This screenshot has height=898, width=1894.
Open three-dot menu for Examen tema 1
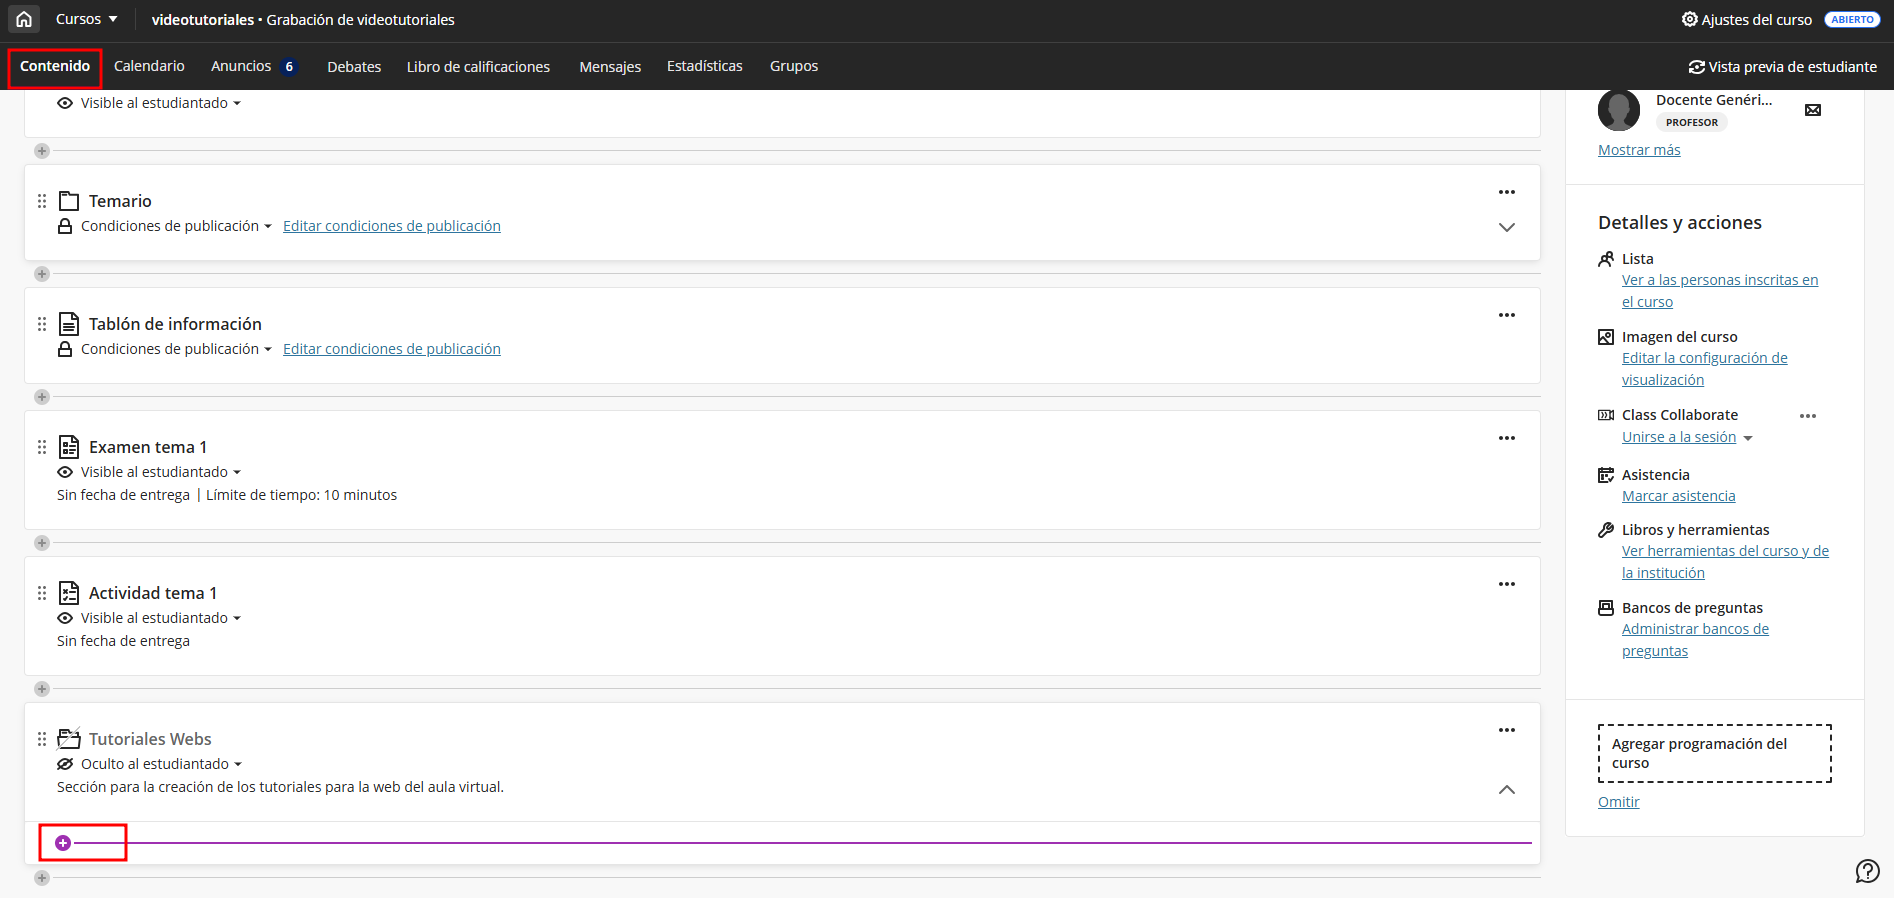coord(1506,438)
